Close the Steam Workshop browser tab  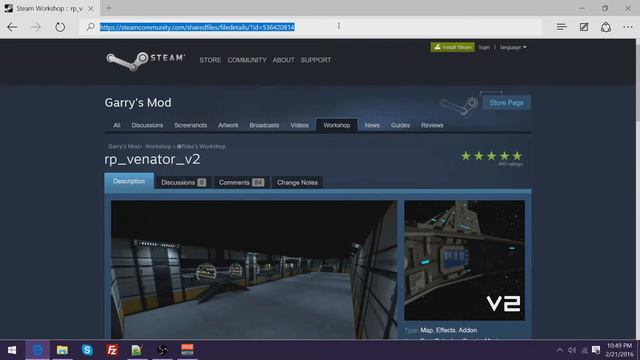pyautogui.click(x=91, y=8)
